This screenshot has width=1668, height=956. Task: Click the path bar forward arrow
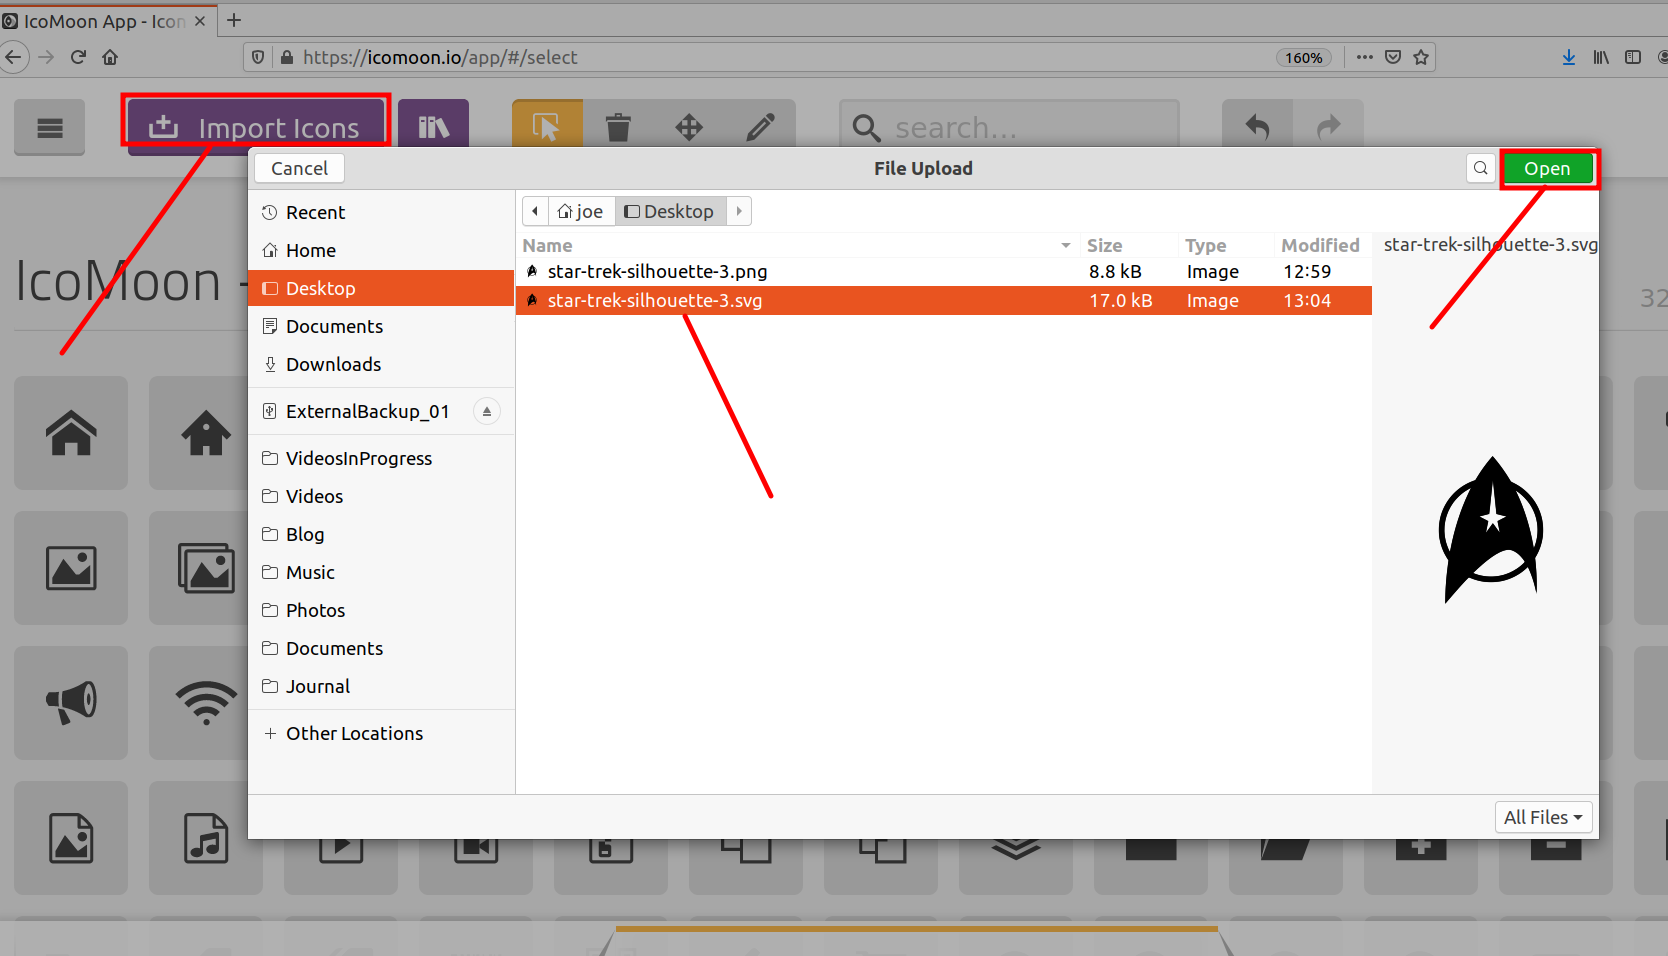coord(739,211)
